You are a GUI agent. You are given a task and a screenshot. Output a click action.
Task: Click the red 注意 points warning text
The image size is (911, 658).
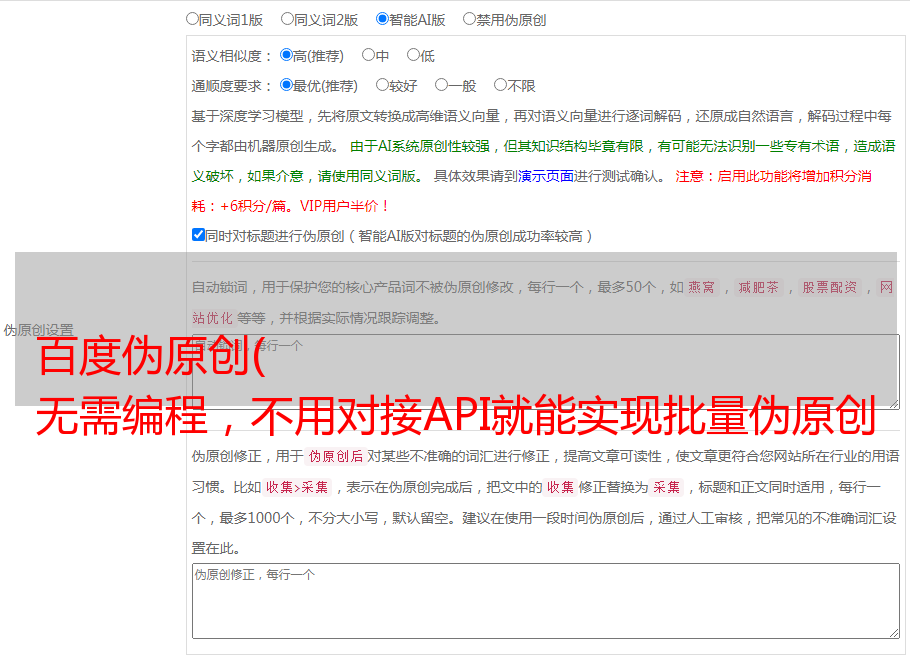pos(532,191)
